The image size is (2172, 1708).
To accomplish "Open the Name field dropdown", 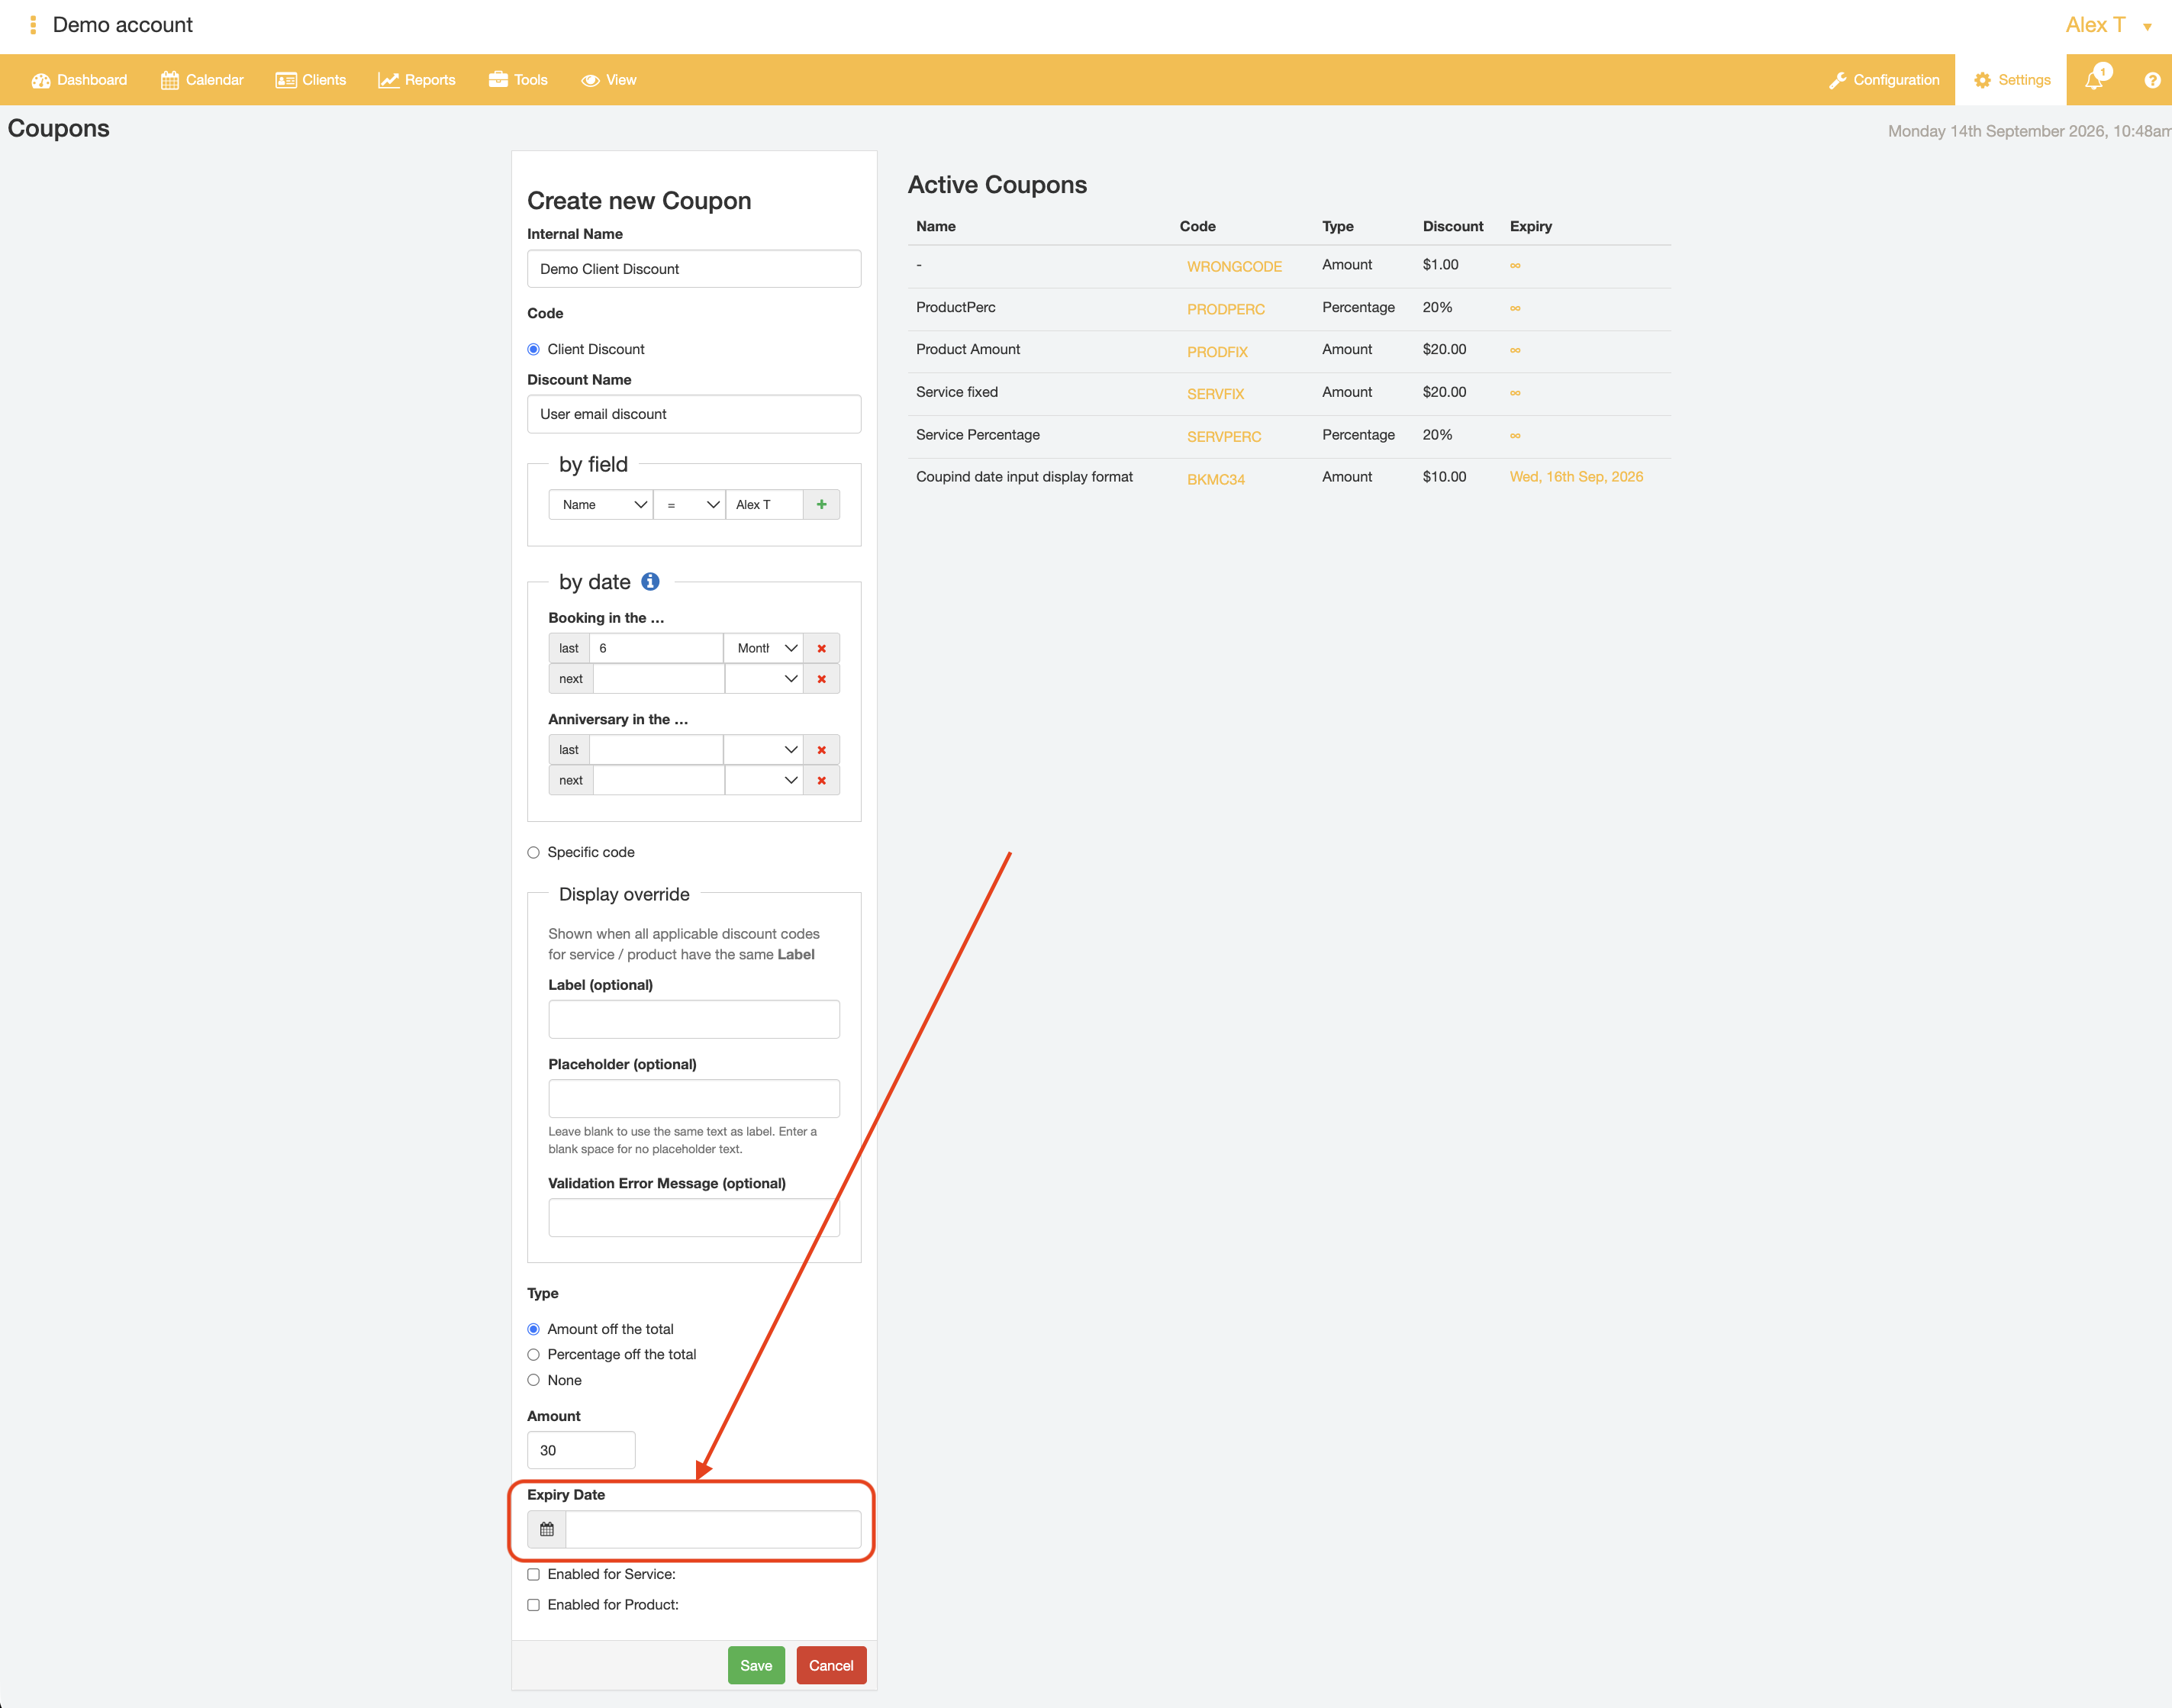I will (x=601, y=505).
